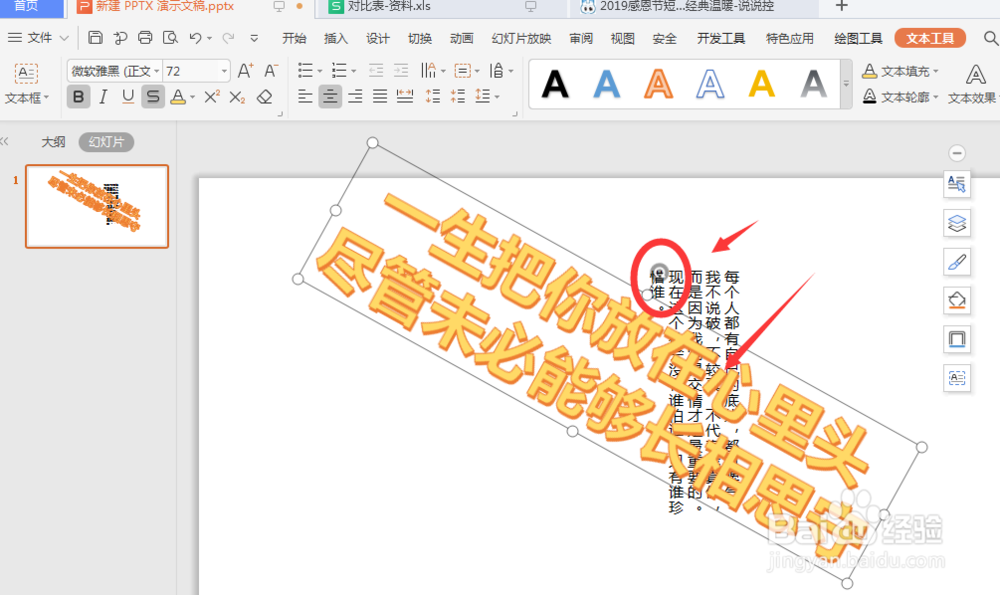The width and height of the screenshot is (1000, 595).
Task: Toggle center alignment
Action: [330, 97]
